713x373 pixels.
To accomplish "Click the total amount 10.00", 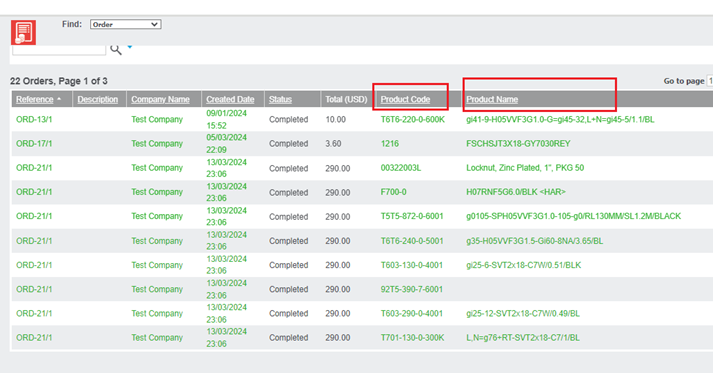I will coord(336,119).
